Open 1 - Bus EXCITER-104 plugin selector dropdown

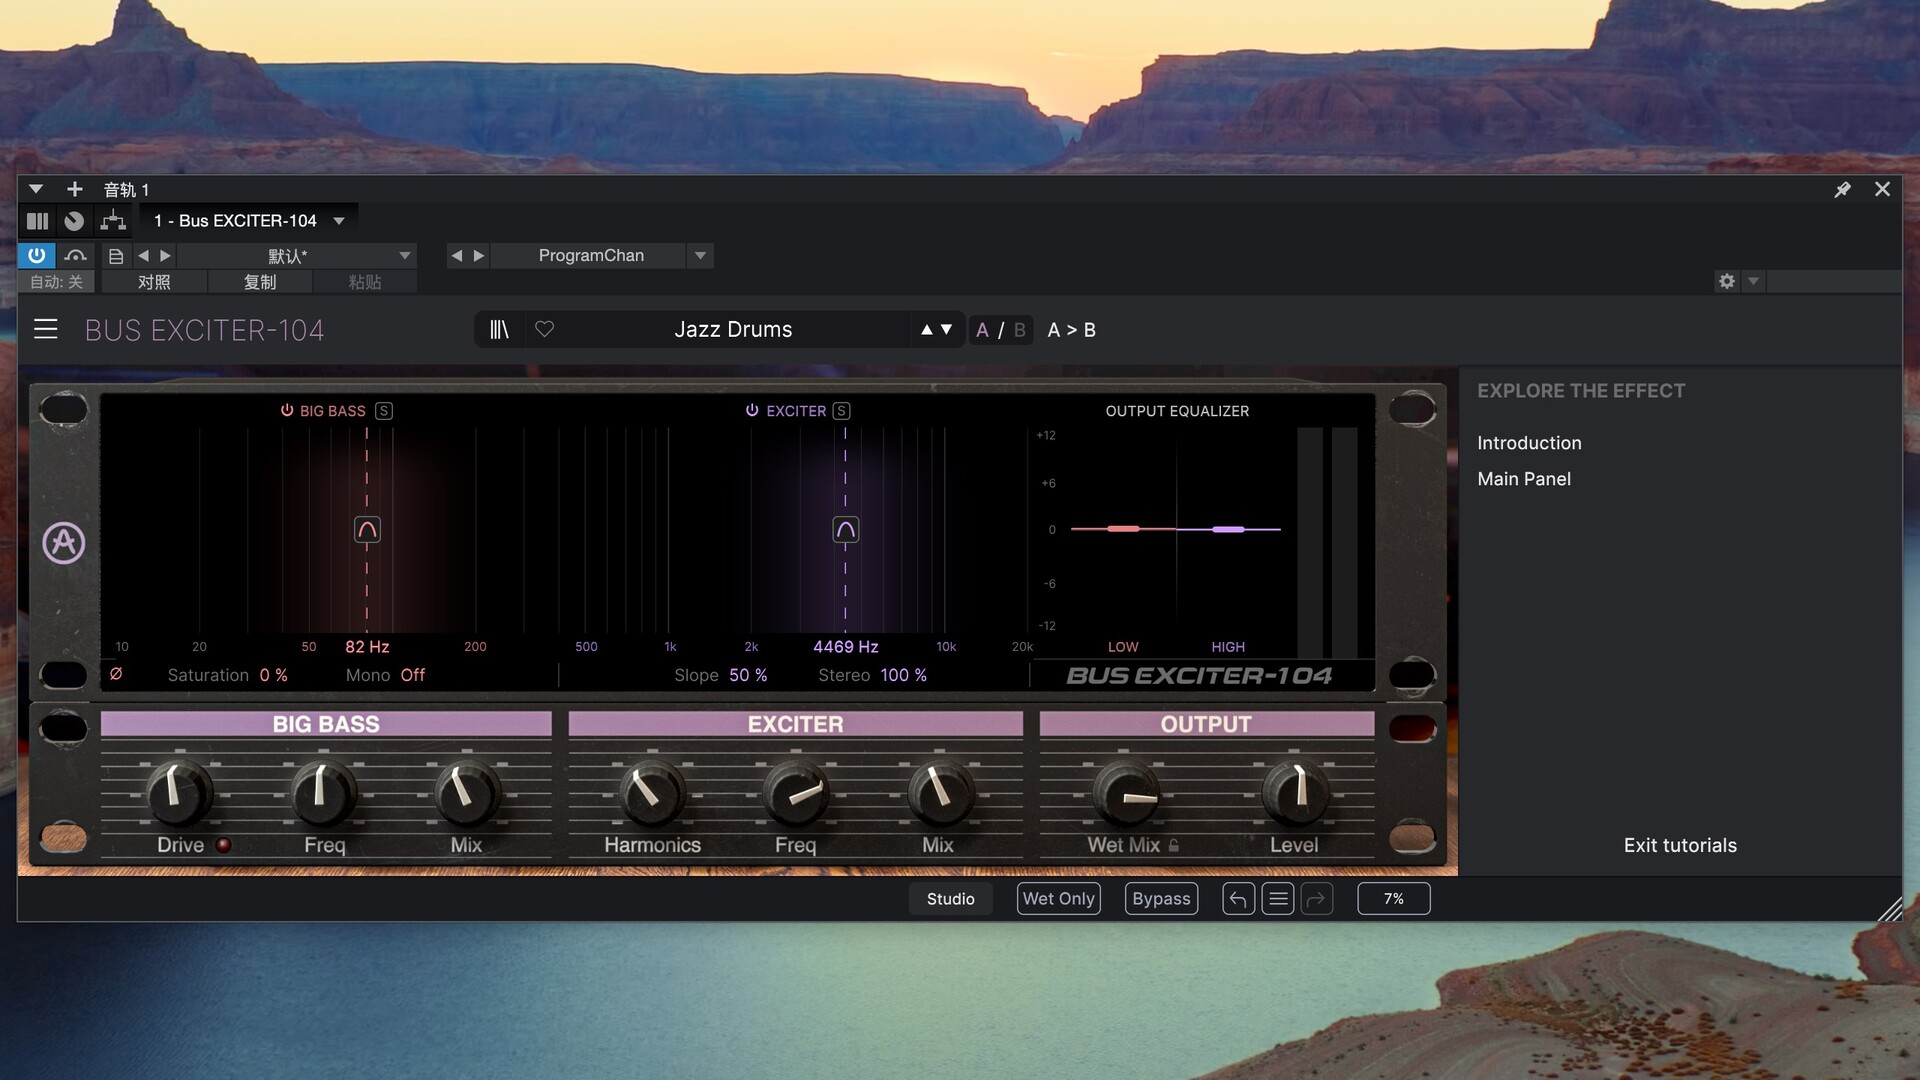pos(248,221)
